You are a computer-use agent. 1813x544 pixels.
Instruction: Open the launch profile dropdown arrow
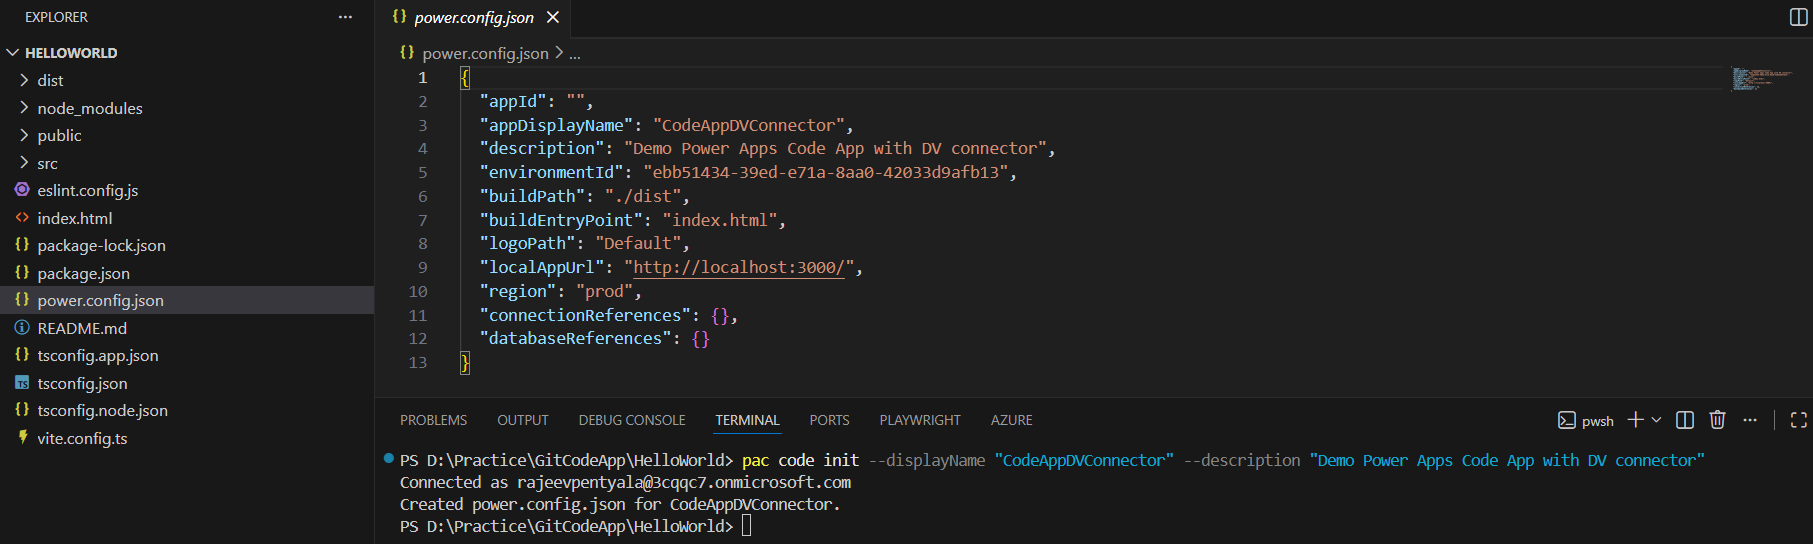click(1657, 420)
